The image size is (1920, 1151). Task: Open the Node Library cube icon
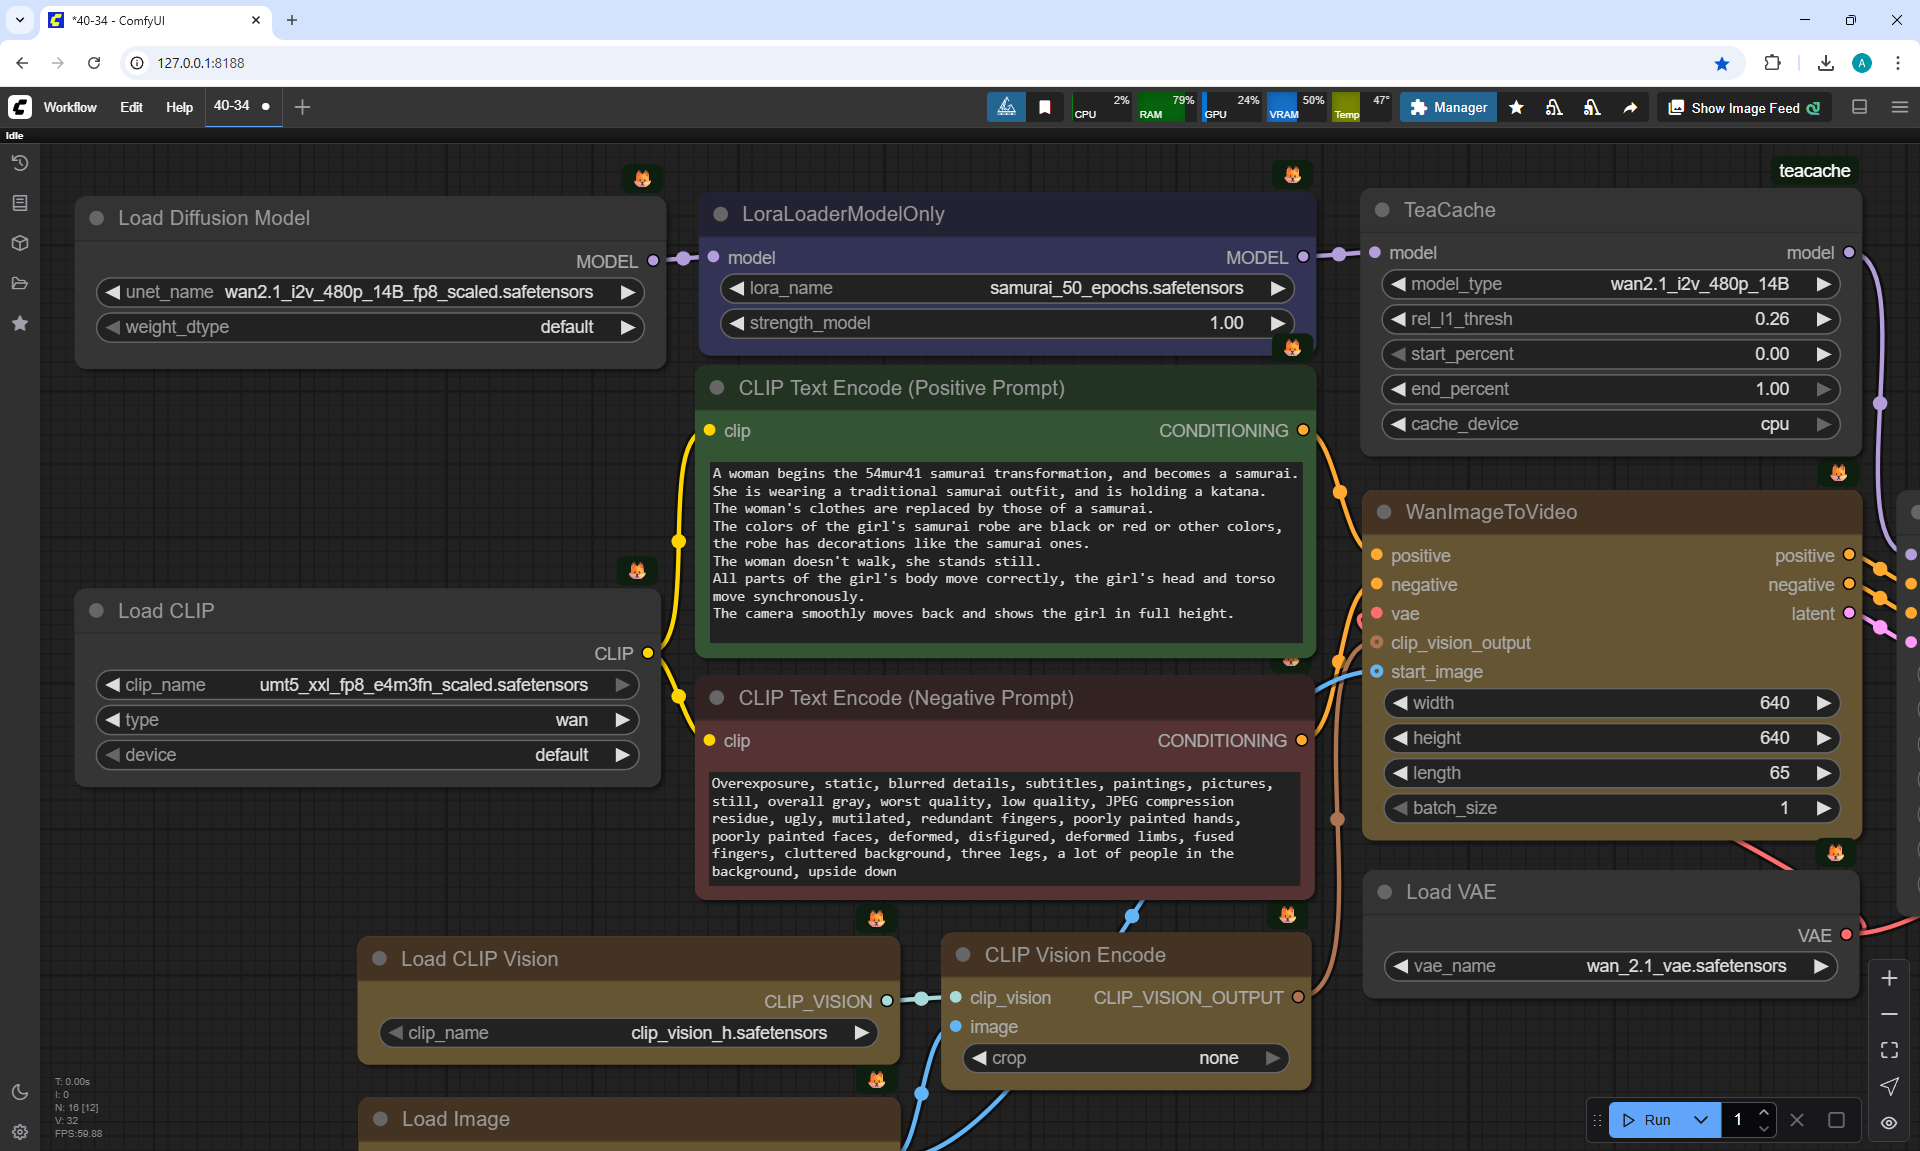pyautogui.click(x=20, y=243)
